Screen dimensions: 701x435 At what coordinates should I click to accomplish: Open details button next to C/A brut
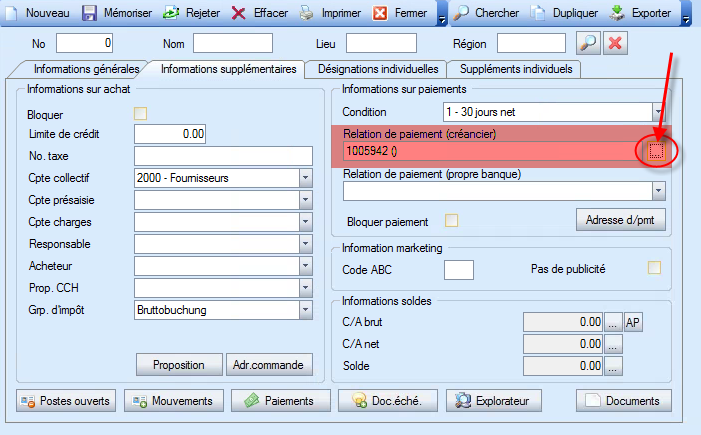pyautogui.click(x=613, y=322)
